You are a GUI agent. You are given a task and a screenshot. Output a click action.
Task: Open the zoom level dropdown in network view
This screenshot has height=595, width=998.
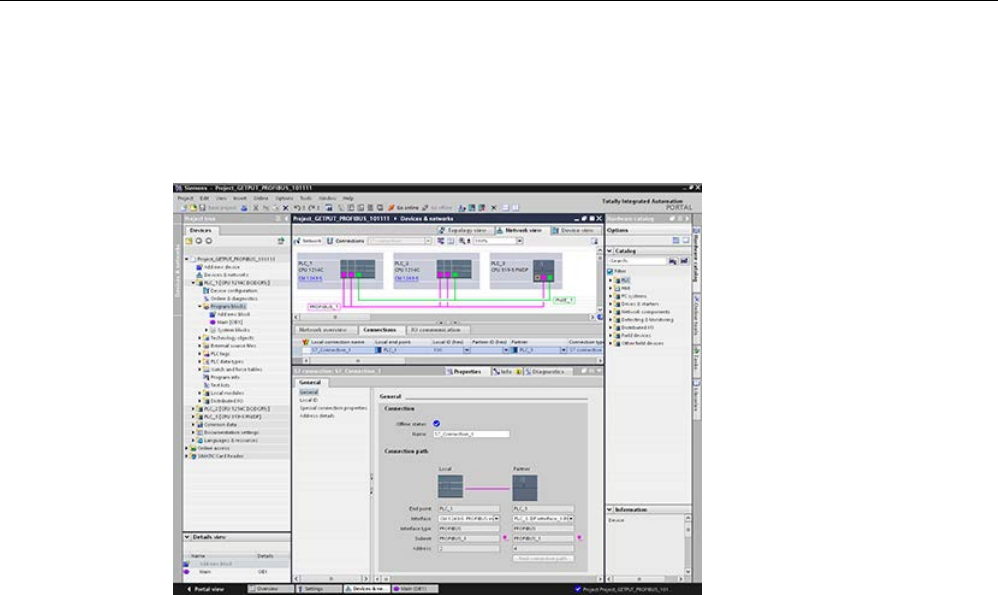coord(519,241)
